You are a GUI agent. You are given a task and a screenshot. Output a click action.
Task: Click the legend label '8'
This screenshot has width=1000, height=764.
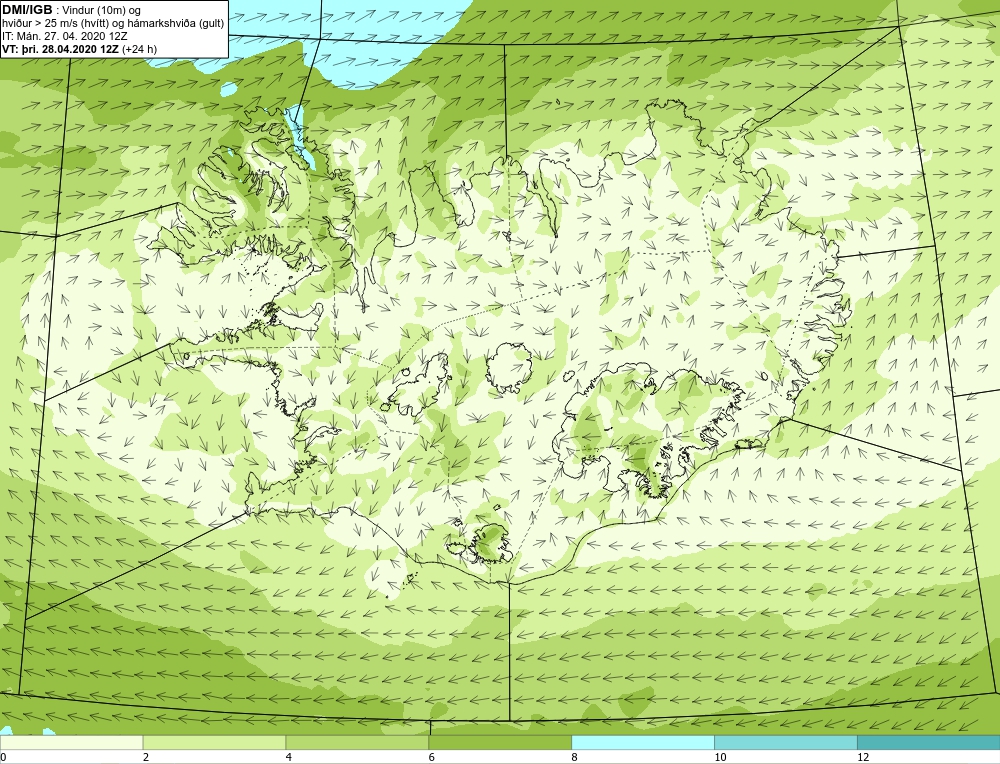pyautogui.click(x=575, y=757)
